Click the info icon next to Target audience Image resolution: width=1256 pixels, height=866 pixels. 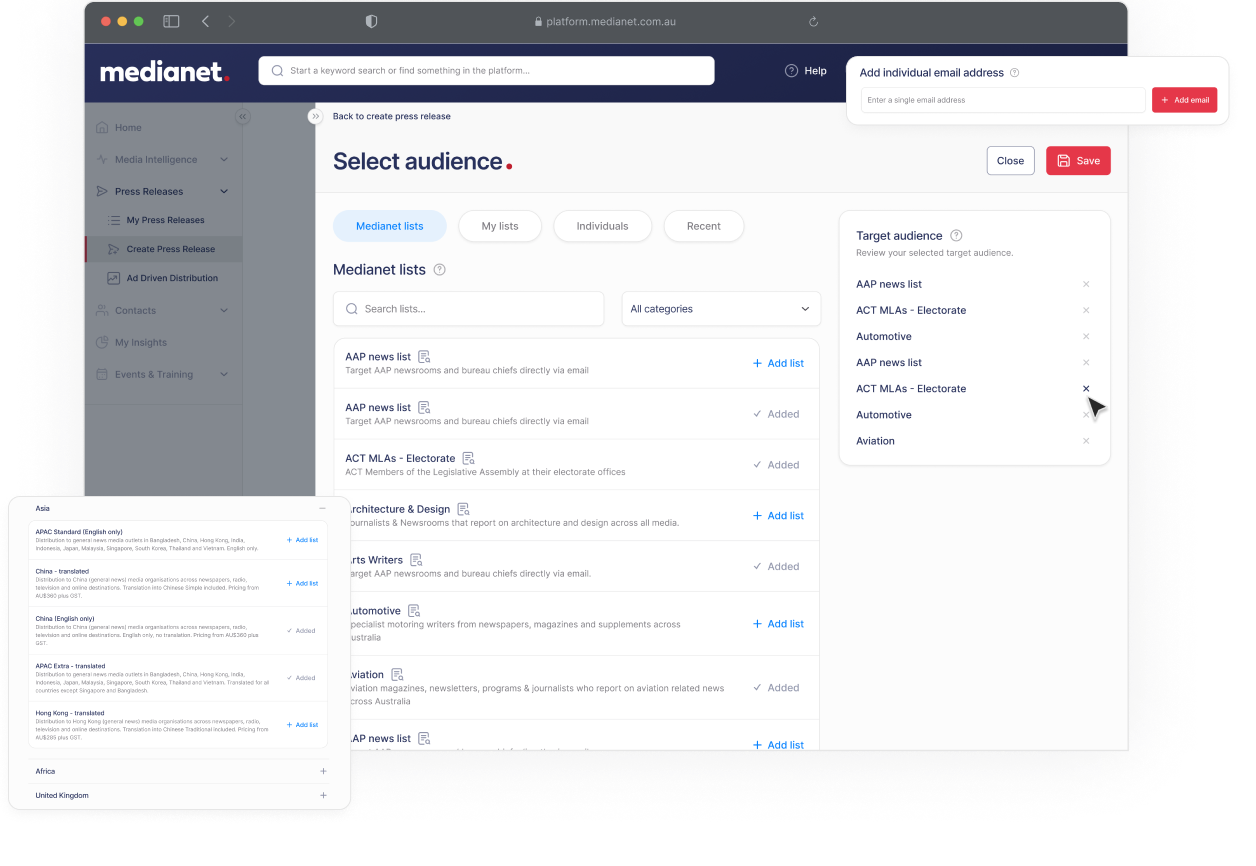pyautogui.click(x=956, y=236)
